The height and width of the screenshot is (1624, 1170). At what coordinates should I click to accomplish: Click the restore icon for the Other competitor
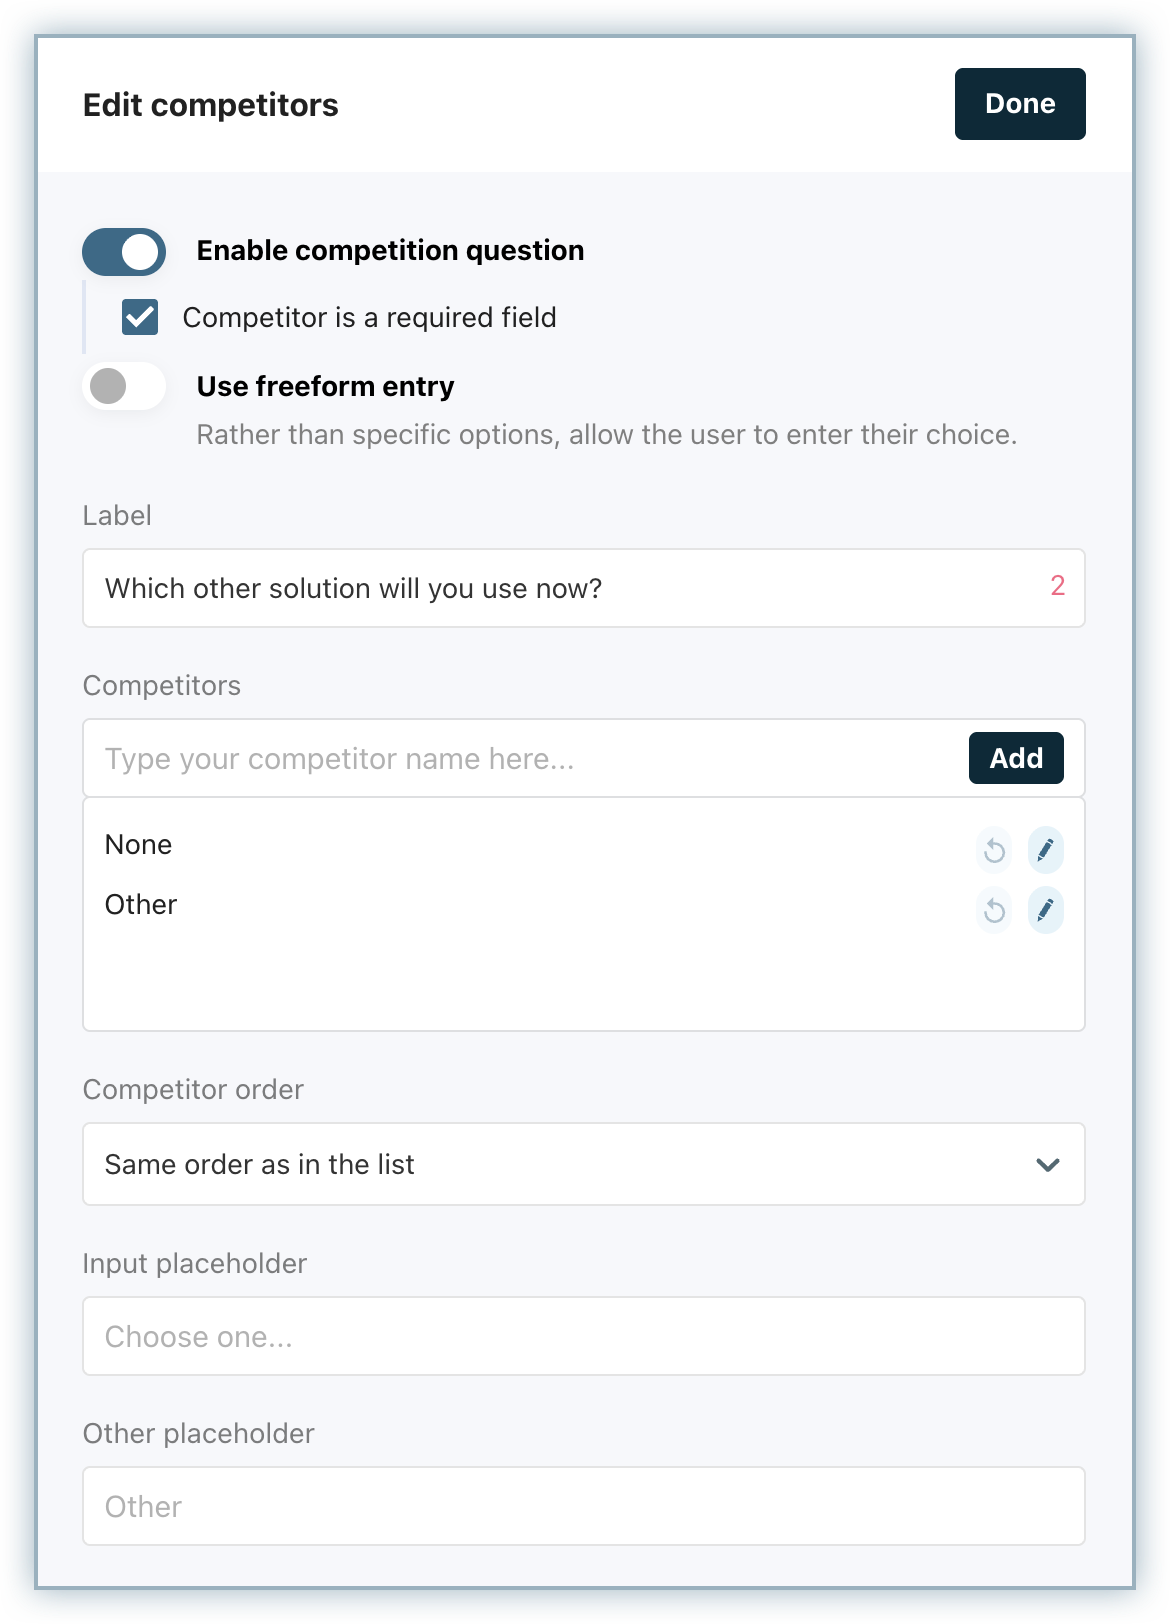(x=994, y=910)
